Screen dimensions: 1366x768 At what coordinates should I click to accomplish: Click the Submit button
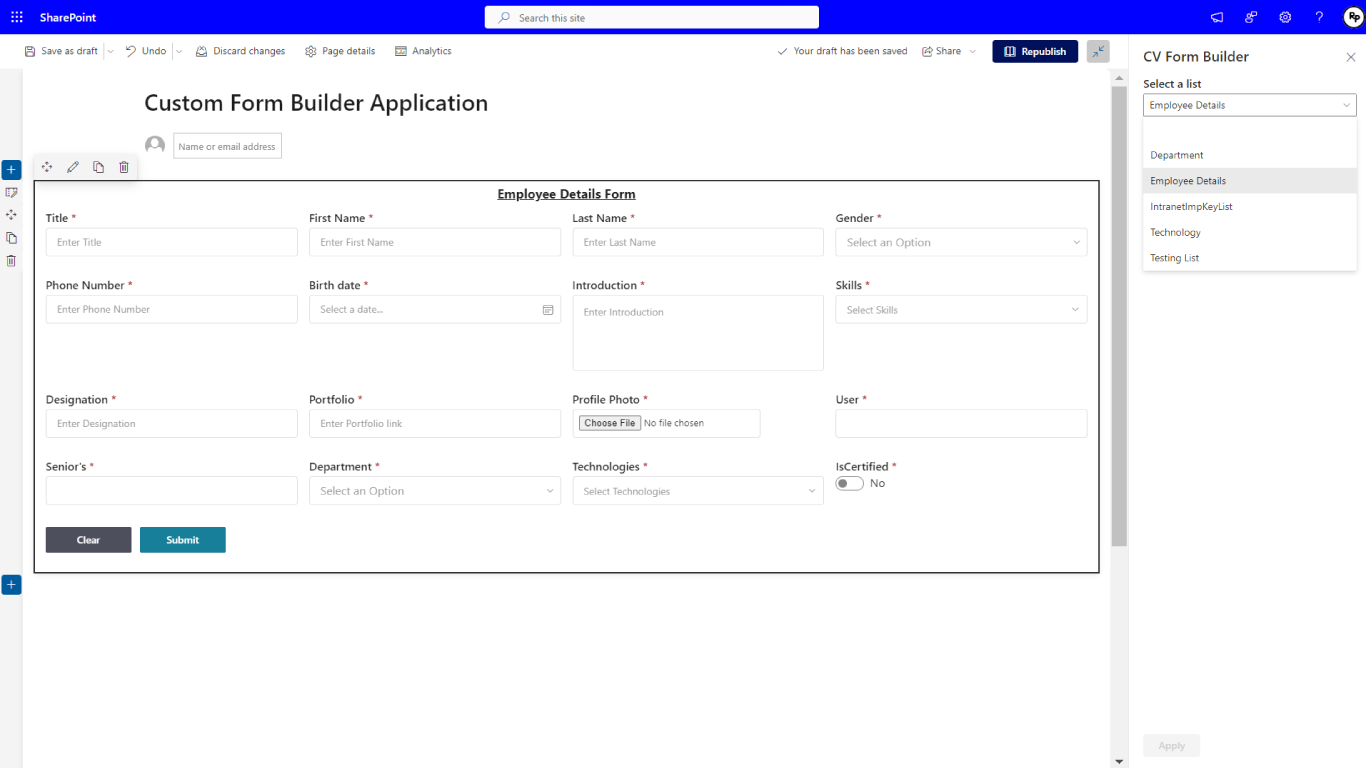(183, 540)
